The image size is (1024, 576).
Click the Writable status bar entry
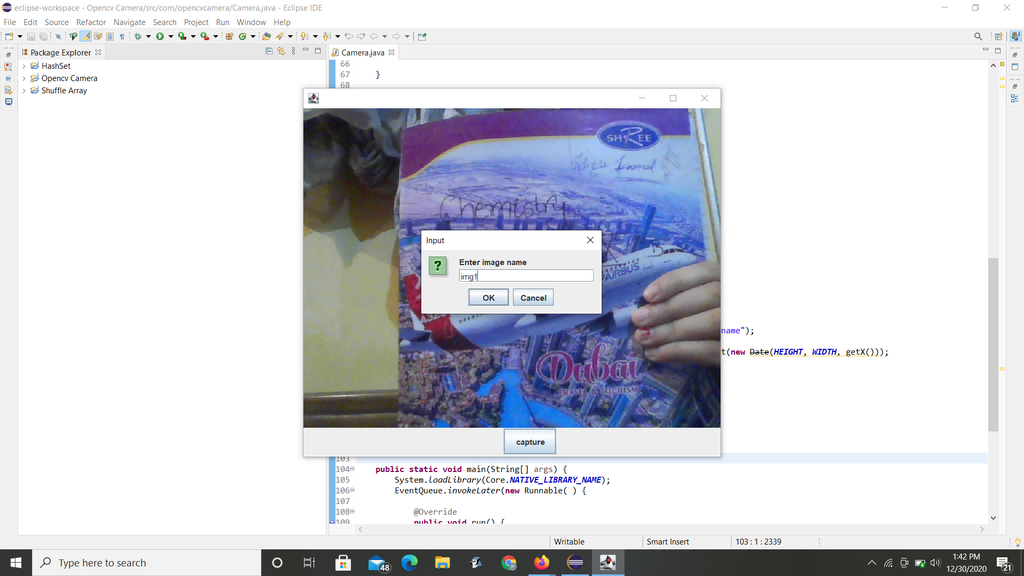pos(569,541)
